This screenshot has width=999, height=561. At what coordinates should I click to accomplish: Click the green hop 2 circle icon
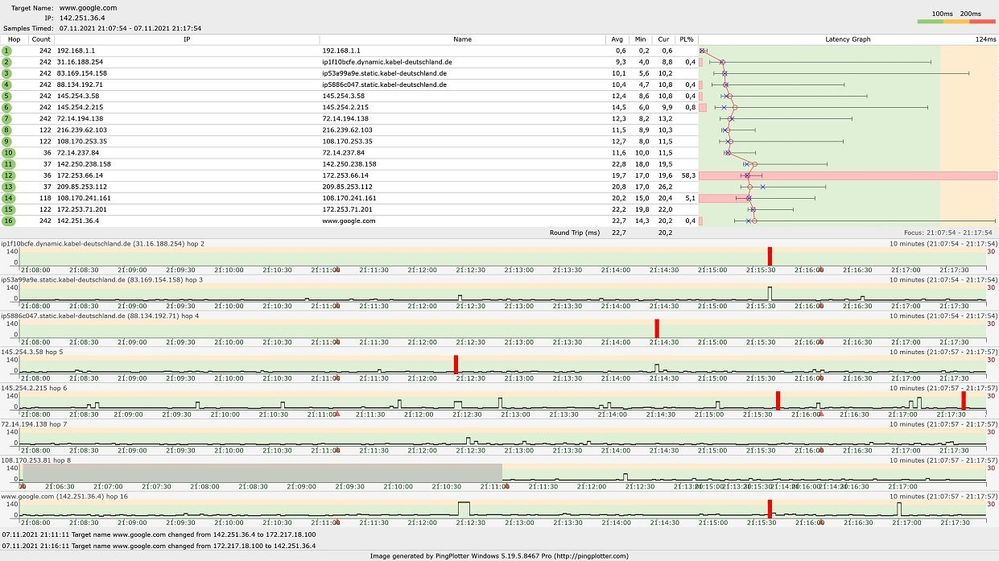(x=7, y=62)
